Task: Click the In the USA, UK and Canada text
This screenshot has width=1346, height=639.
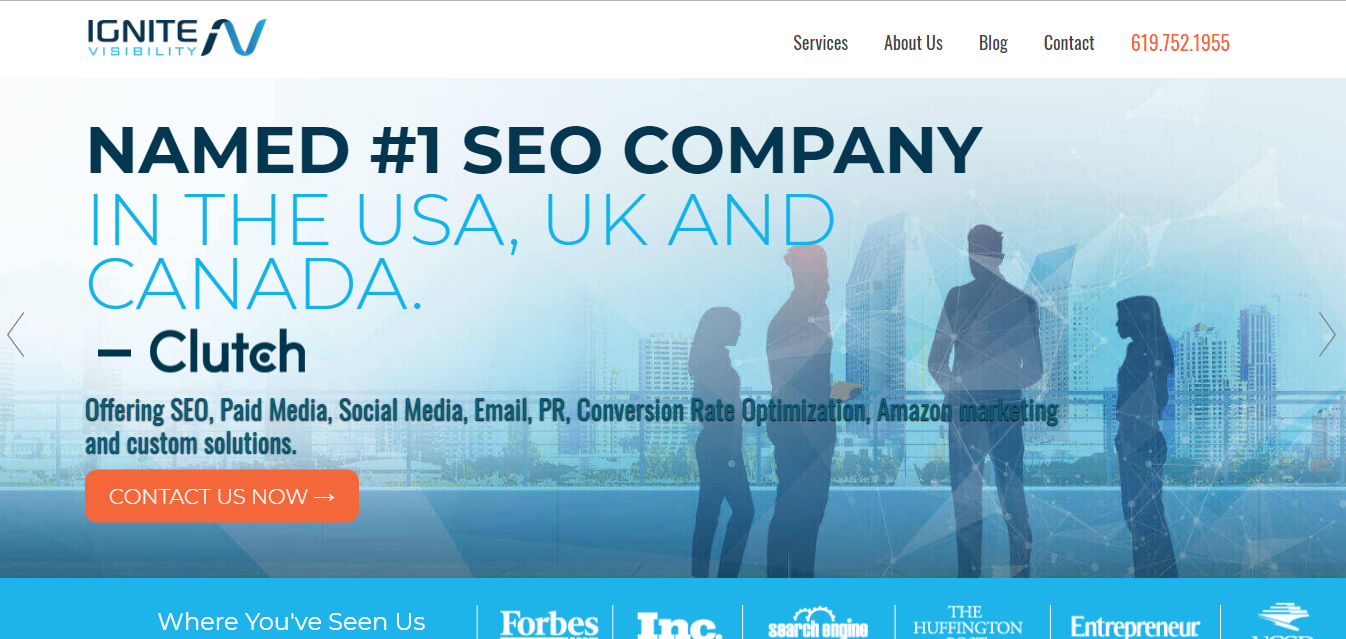Action: click(x=461, y=250)
